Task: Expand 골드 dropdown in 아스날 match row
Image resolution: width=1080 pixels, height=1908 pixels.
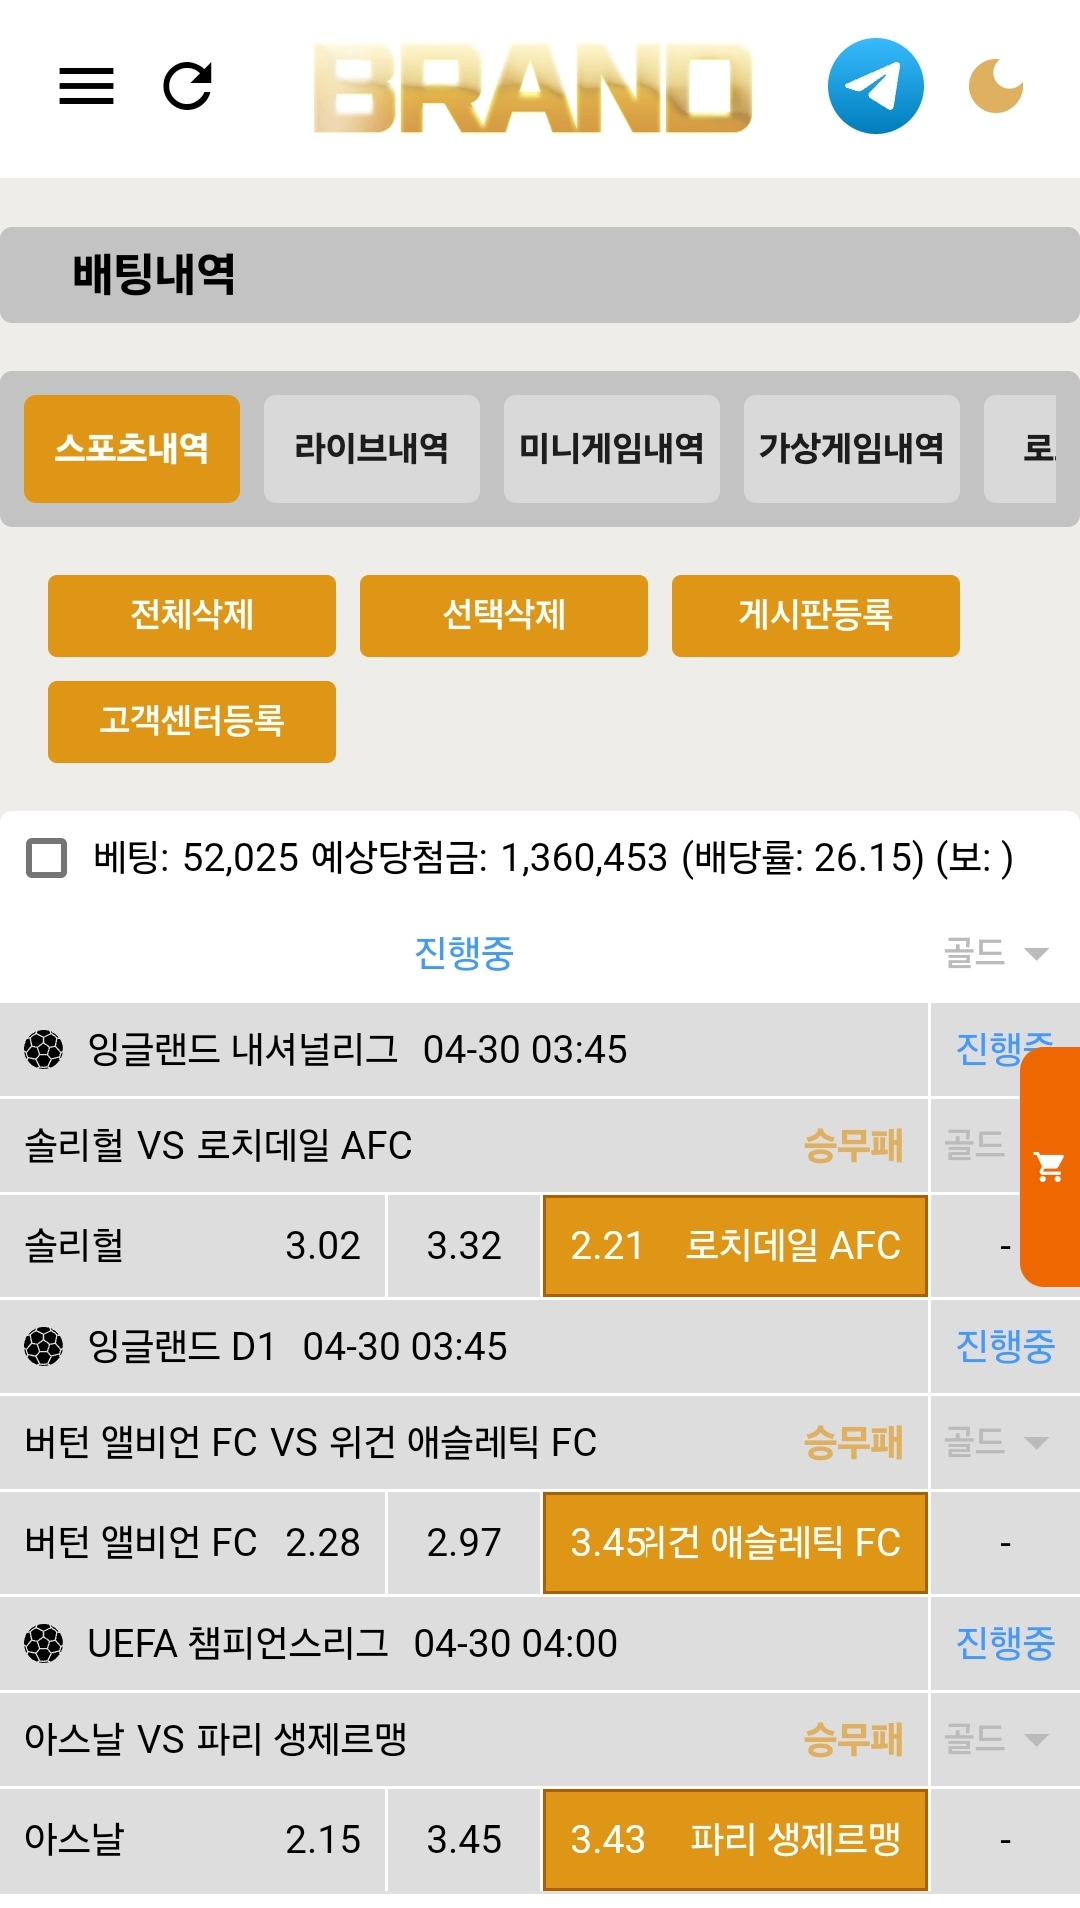Action: point(996,1739)
